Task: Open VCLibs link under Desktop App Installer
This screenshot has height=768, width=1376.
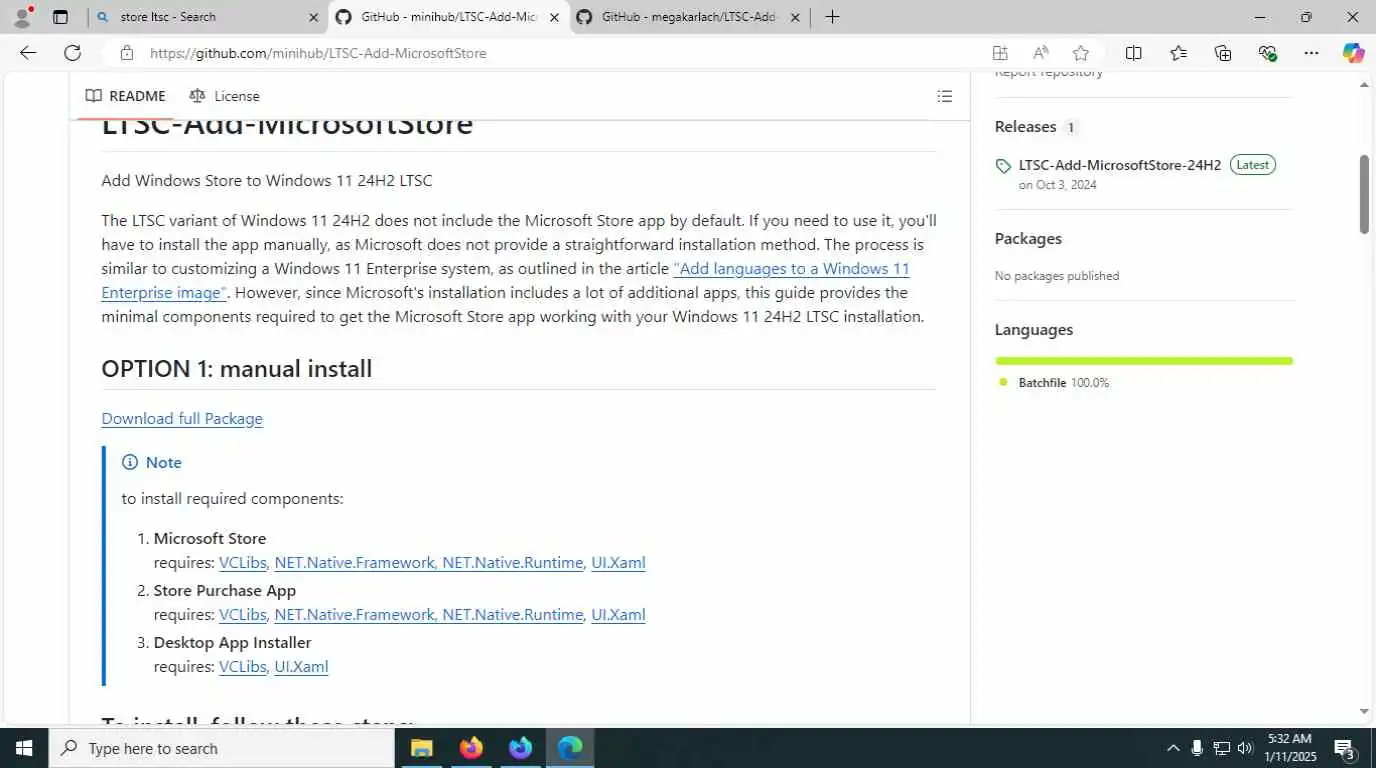Action: (243, 666)
